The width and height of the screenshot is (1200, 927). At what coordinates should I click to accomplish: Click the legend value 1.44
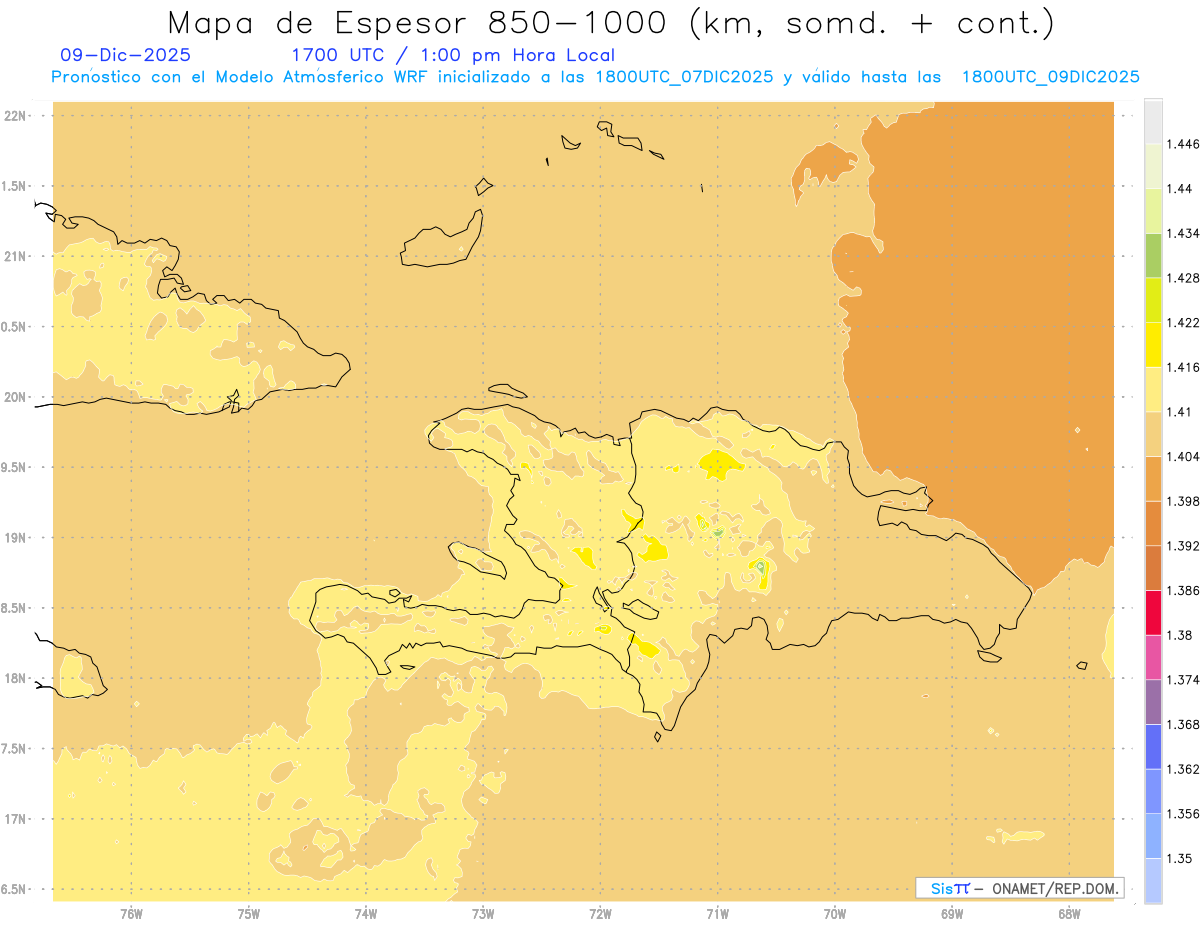1178,188
